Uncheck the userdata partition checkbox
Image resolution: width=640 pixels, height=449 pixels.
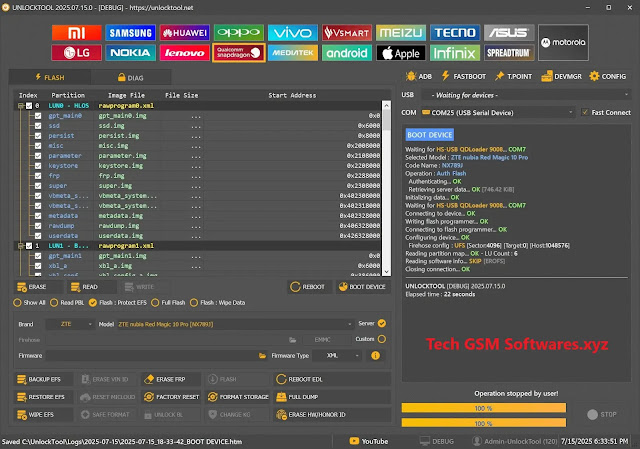click(x=38, y=236)
